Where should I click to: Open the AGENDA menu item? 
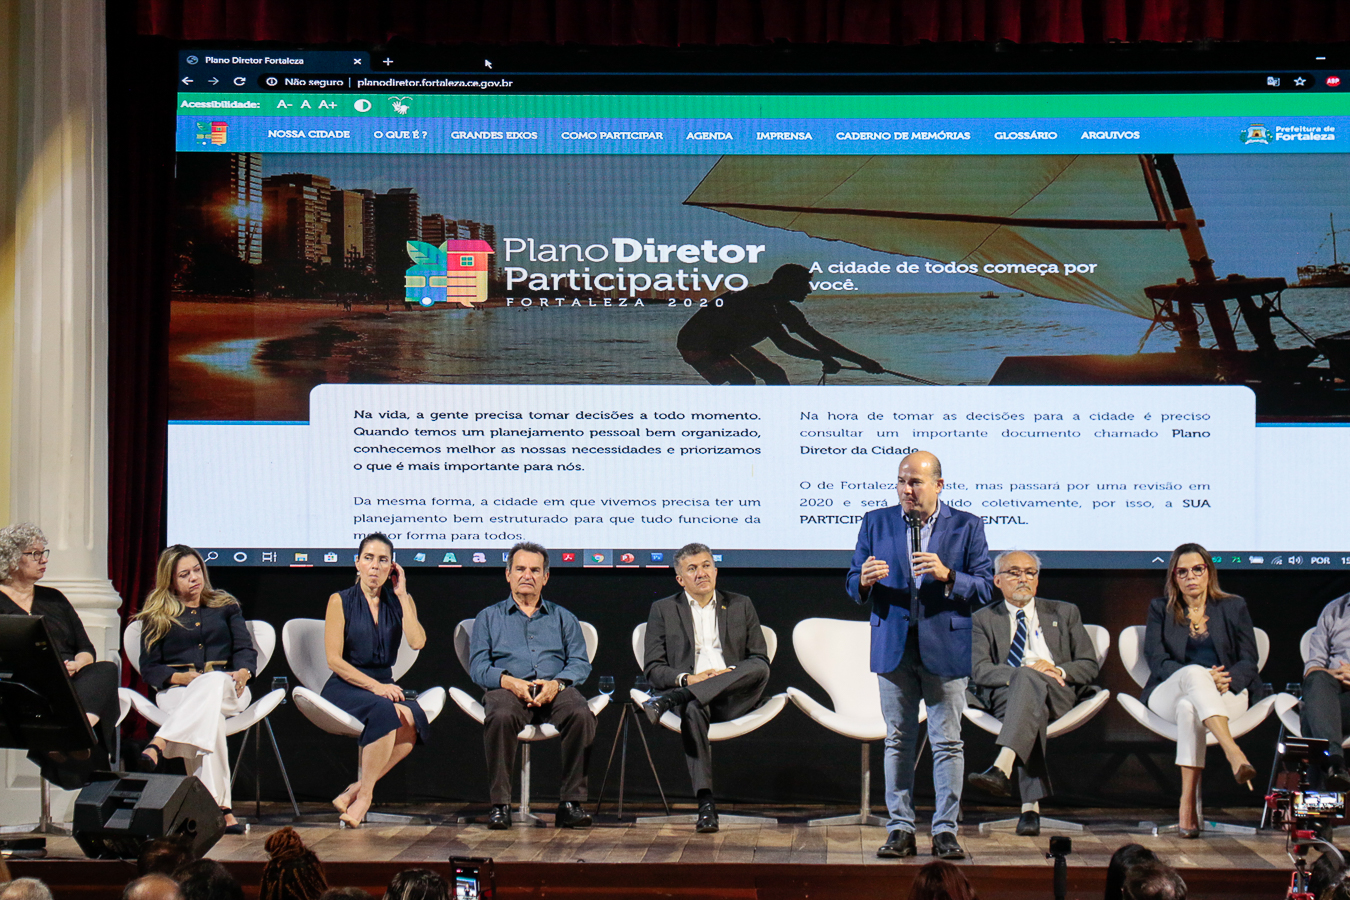tap(709, 135)
